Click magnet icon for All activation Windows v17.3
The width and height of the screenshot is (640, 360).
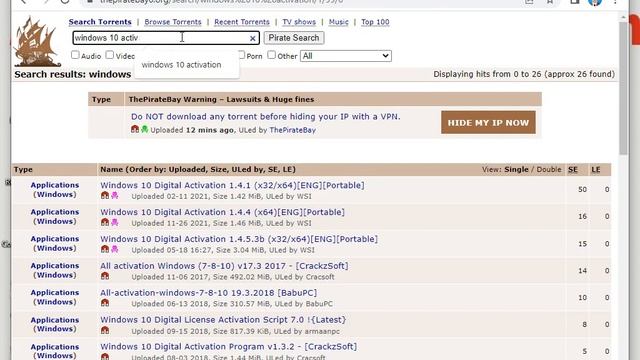coord(105,276)
